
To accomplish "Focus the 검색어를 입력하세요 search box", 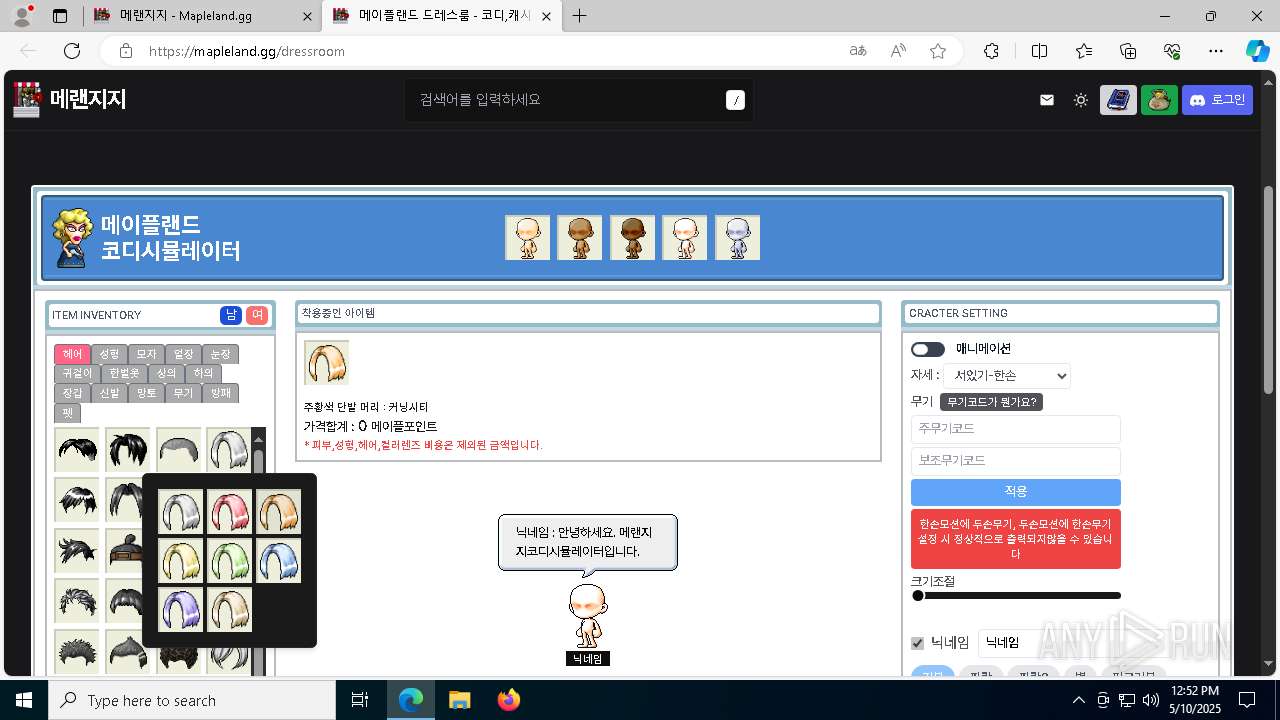I will pos(579,100).
